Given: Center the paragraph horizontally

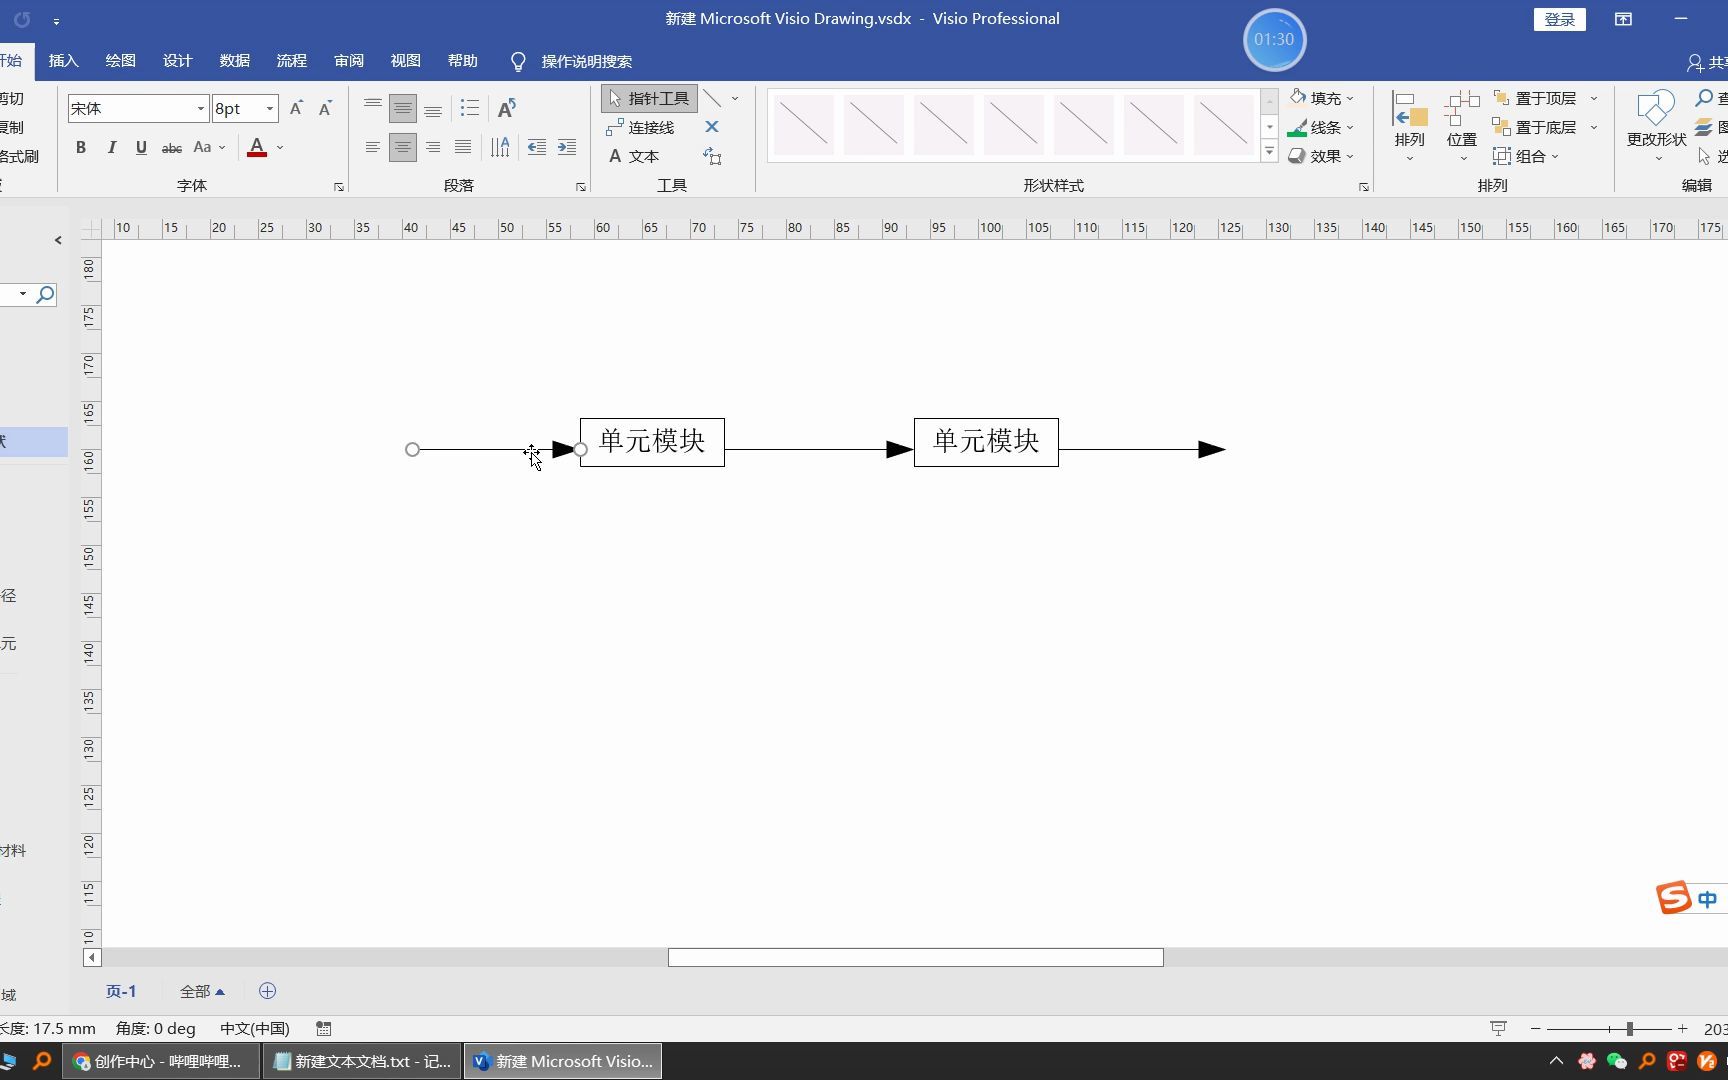Looking at the screenshot, I should 403,147.
